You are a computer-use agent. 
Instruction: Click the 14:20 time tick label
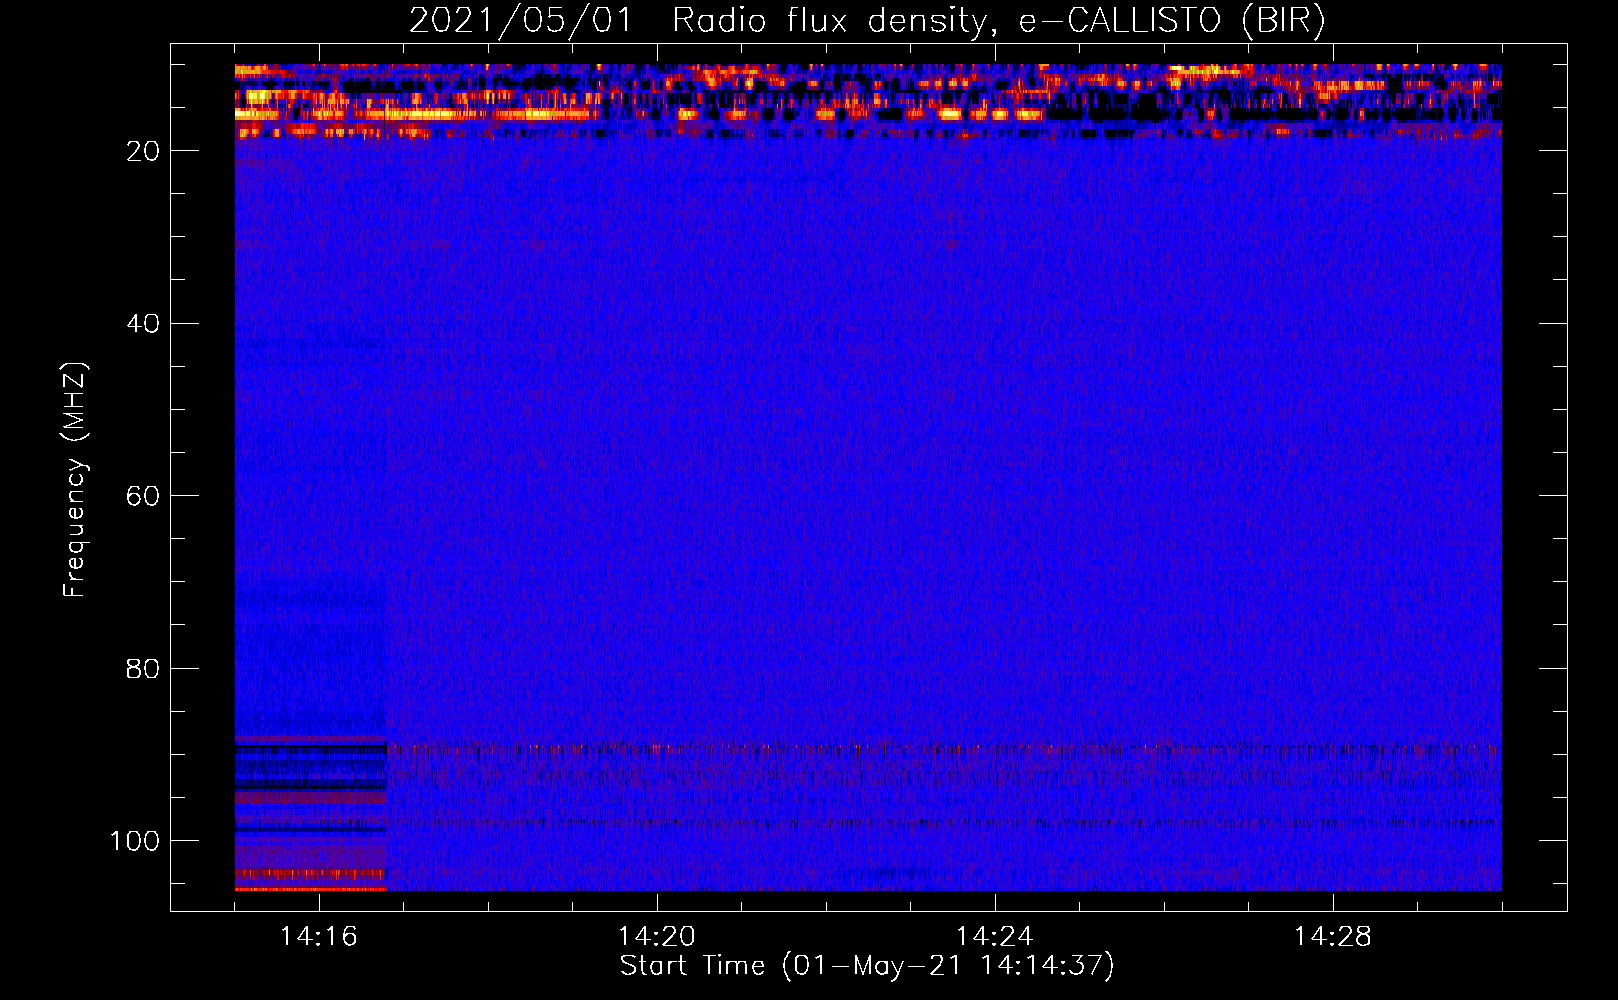pos(657,937)
